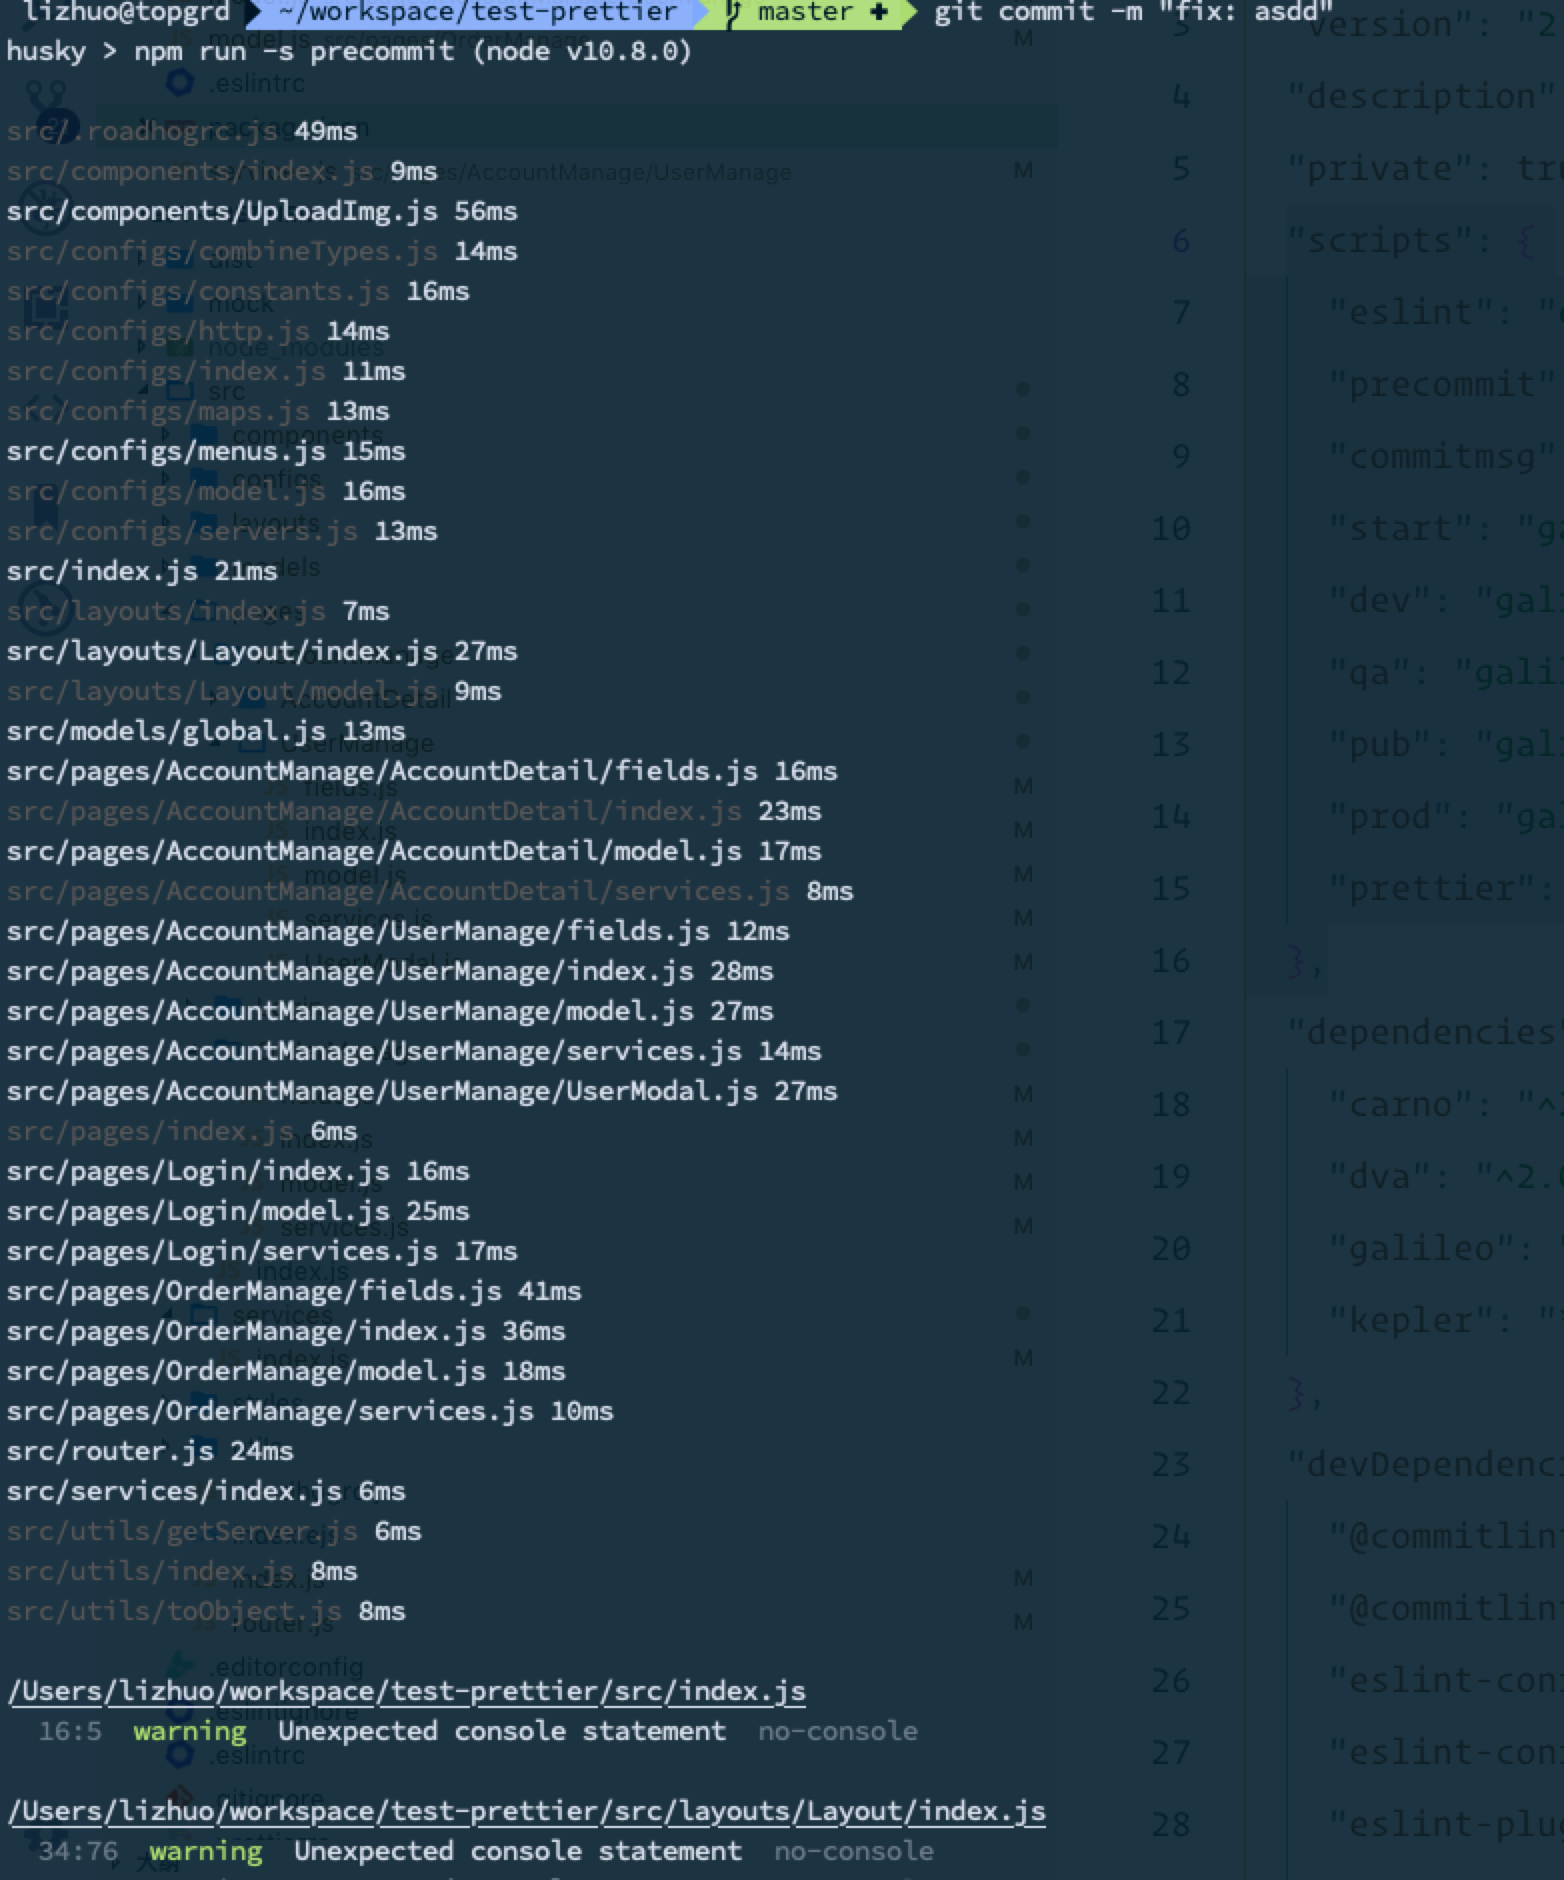Select the AccountDetail/index.js 23ms line
Screen dimensions: 1564x1880
point(414,811)
